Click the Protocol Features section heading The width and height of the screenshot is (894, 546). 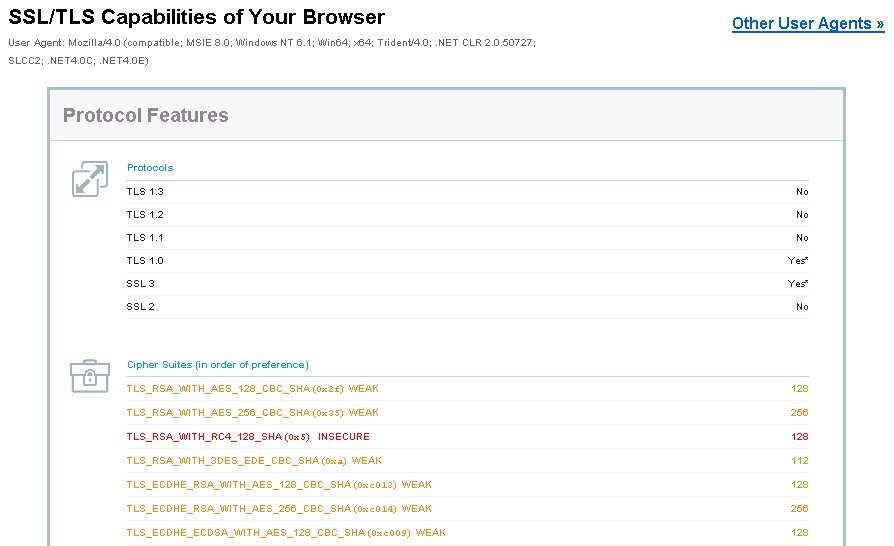point(145,116)
